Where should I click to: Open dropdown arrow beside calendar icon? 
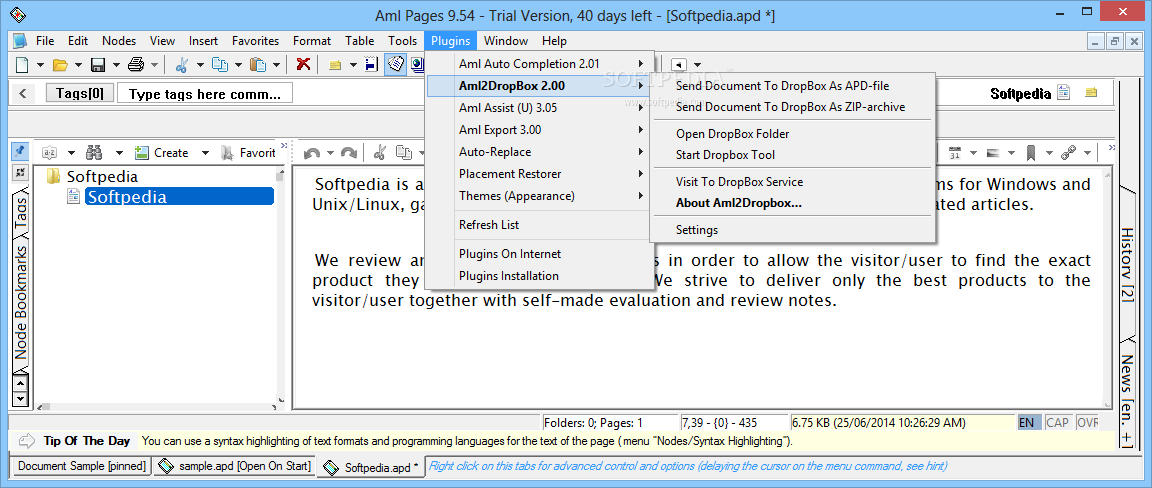973,153
